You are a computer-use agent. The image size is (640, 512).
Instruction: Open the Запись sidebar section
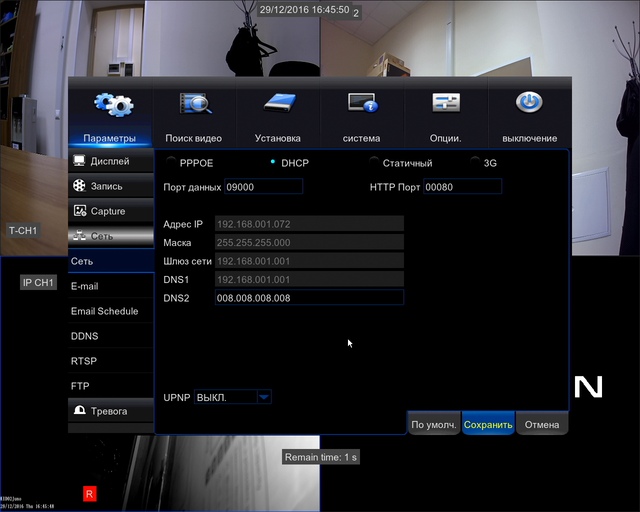(x=111, y=186)
